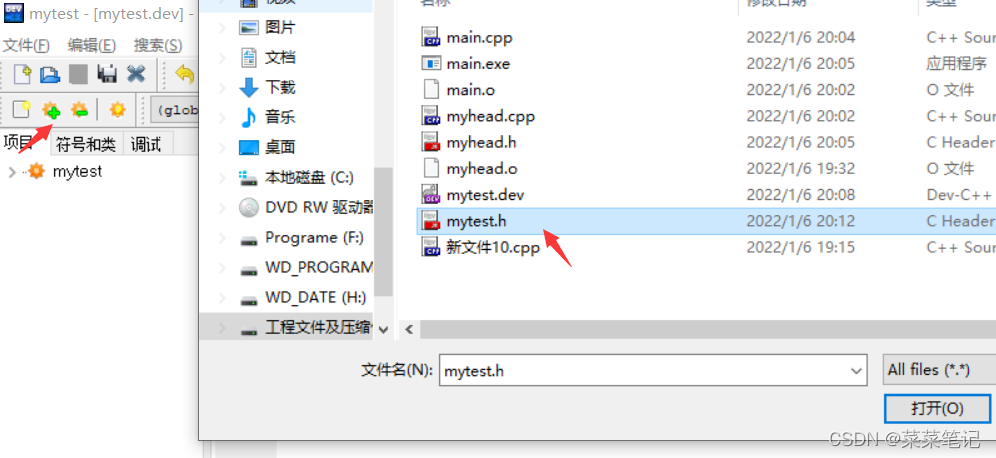The image size is (996, 458).
Task: Click the New project icon
Action: [22, 110]
